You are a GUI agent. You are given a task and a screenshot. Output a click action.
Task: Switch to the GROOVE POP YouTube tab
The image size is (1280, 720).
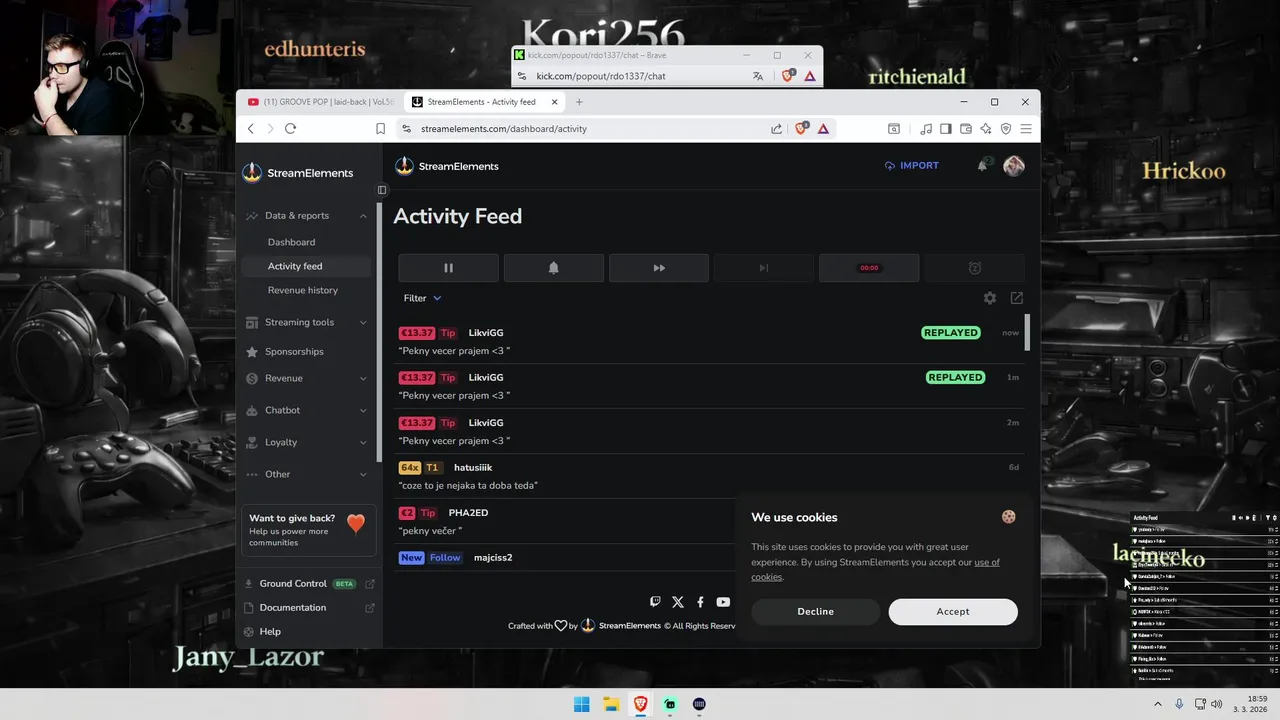pyautogui.click(x=320, y=102)
